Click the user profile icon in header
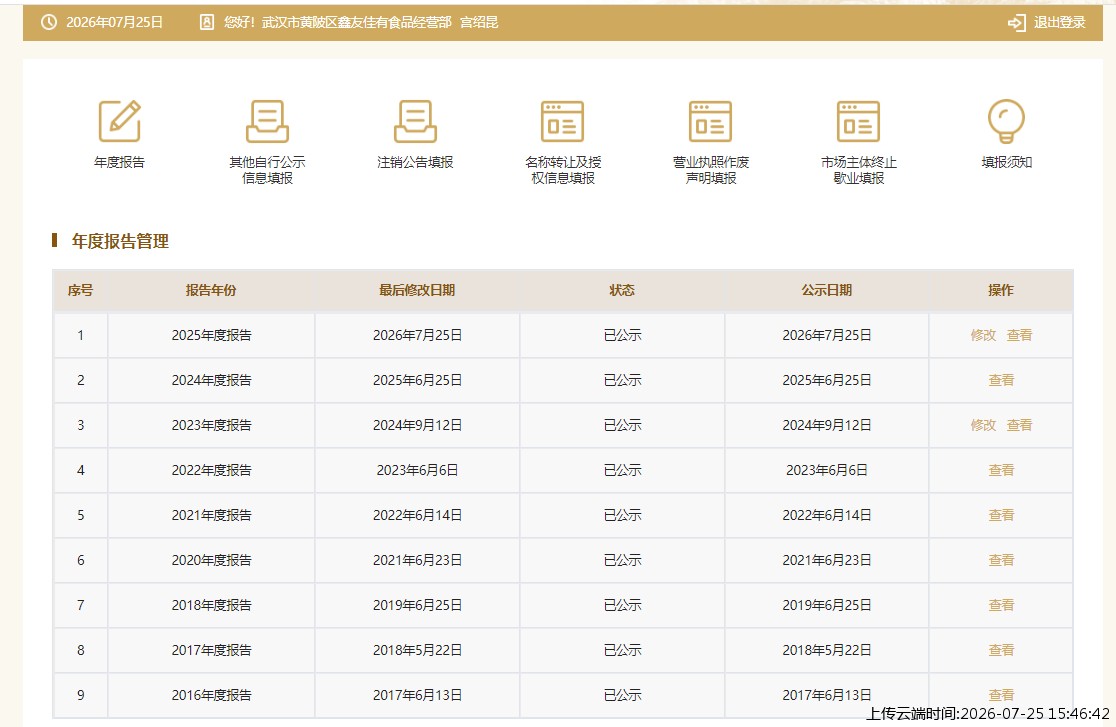The width and height of the screenshot is (1116, 727). click(206, 22)
